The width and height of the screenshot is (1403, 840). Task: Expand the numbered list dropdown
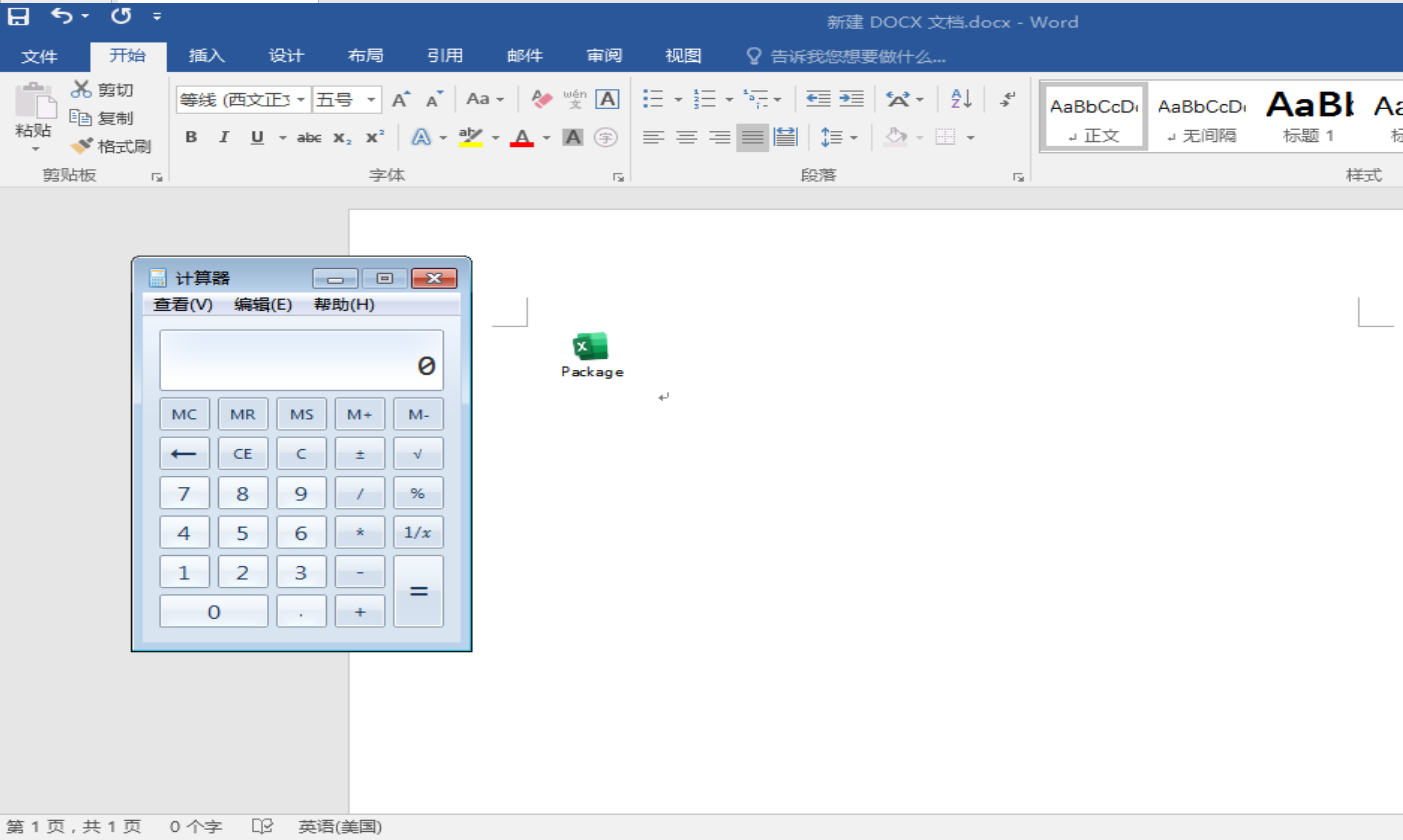click(729, 99)
